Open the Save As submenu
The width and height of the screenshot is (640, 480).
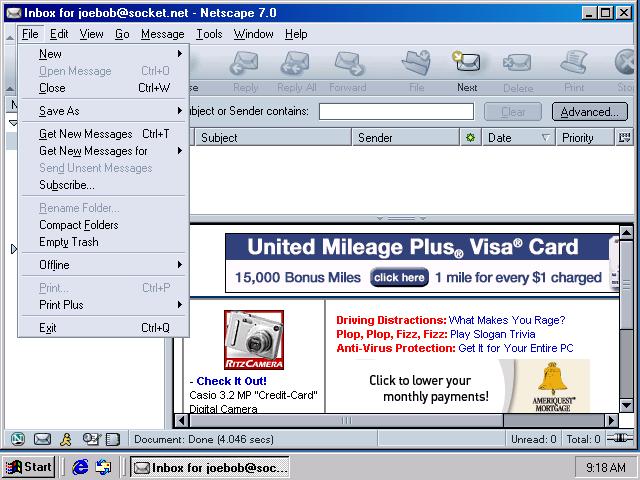pyautogui.click(x=104, y=111)
